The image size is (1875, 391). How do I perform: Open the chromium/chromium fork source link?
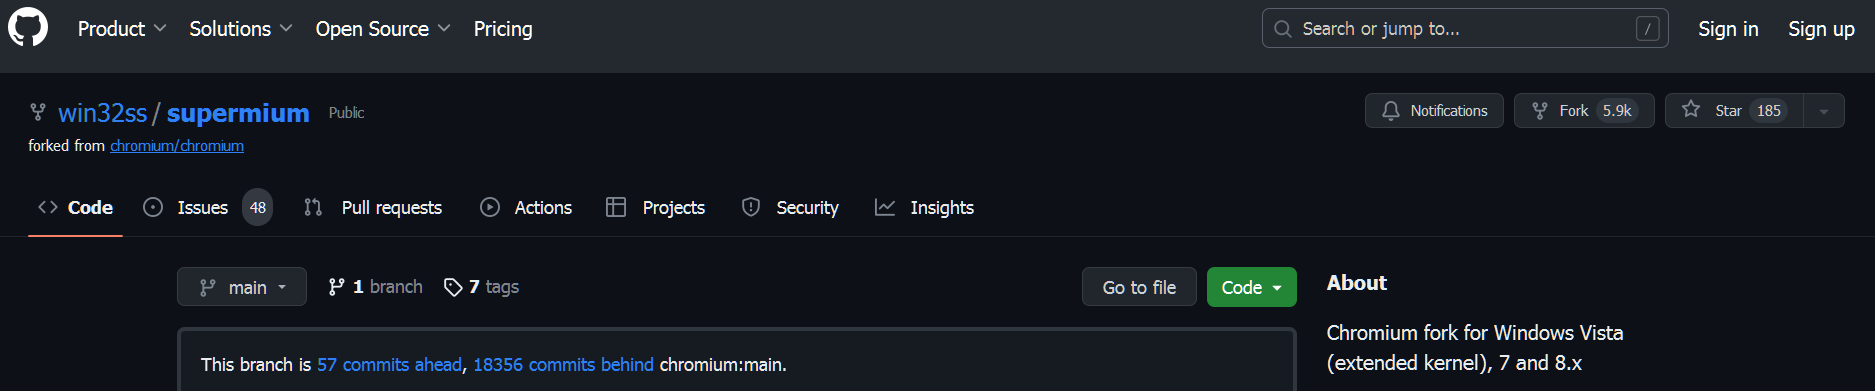(x=177, y=146)
